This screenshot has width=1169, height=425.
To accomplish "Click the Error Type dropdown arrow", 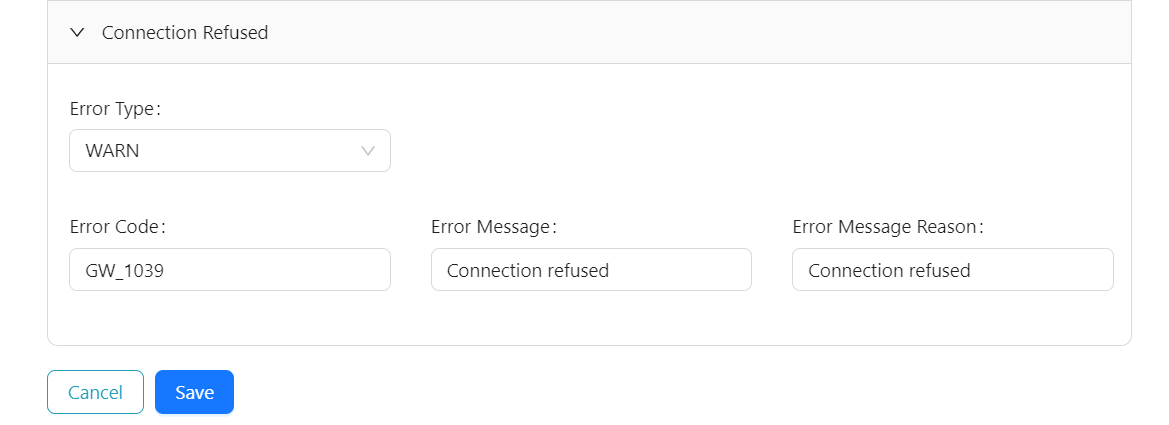I will coord(367,151).
